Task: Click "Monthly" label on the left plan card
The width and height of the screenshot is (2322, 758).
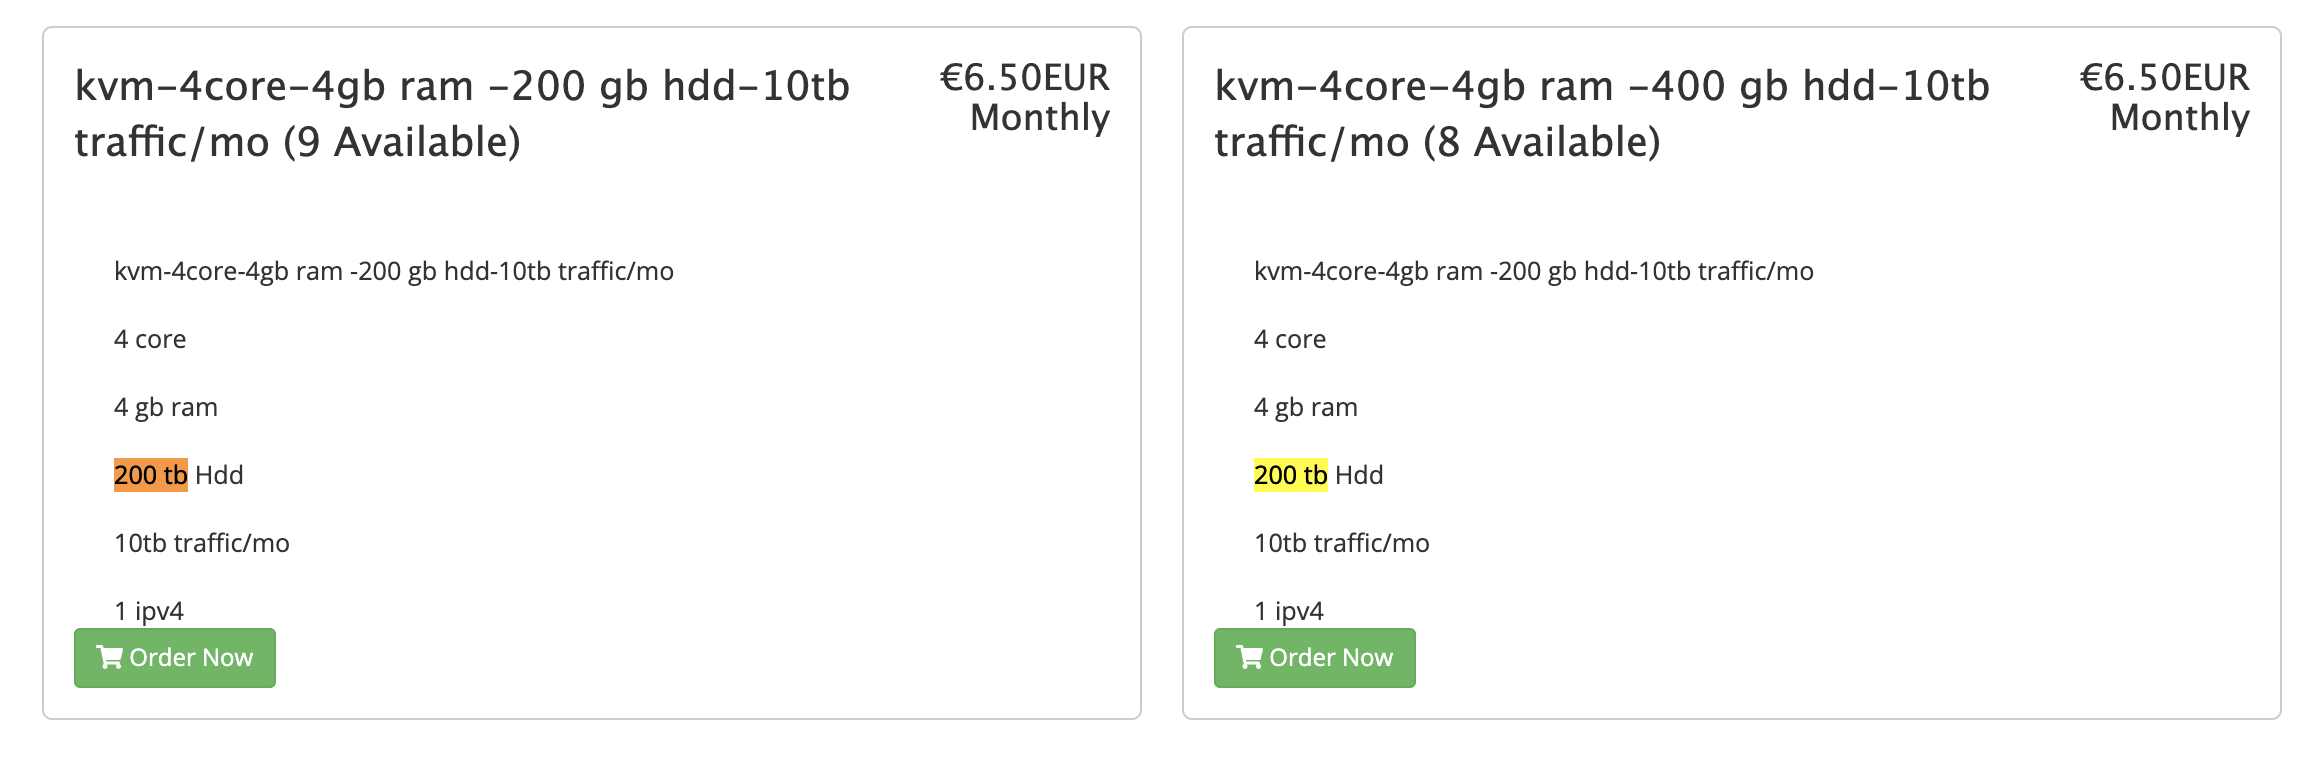Action: click(1040, 118)
